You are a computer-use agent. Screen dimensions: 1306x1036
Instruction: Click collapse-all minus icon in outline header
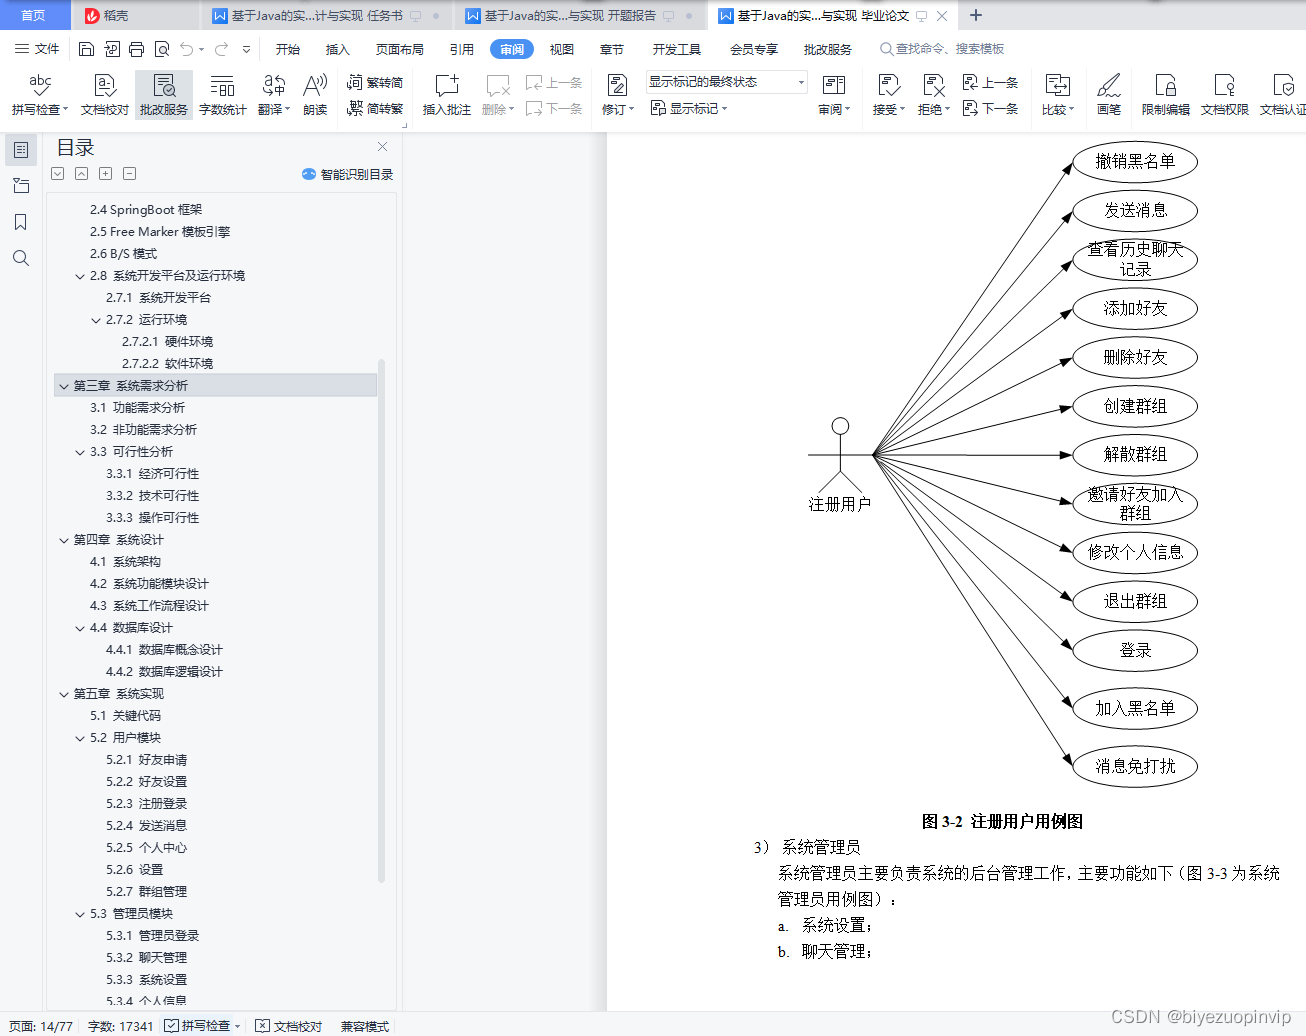[129, 174]
